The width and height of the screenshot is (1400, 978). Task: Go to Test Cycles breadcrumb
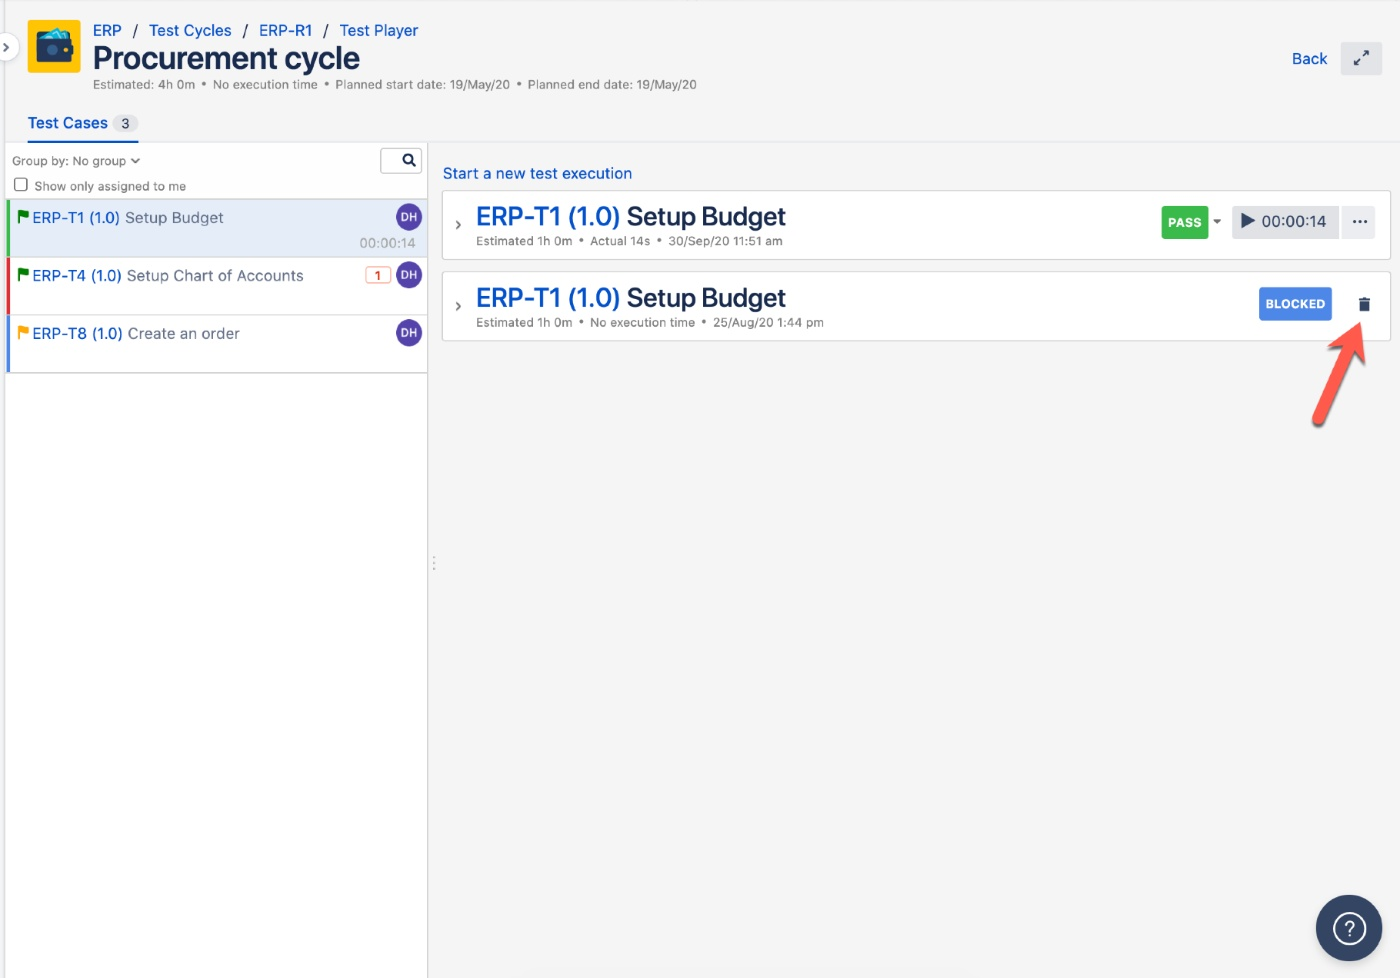coord(190,31)
